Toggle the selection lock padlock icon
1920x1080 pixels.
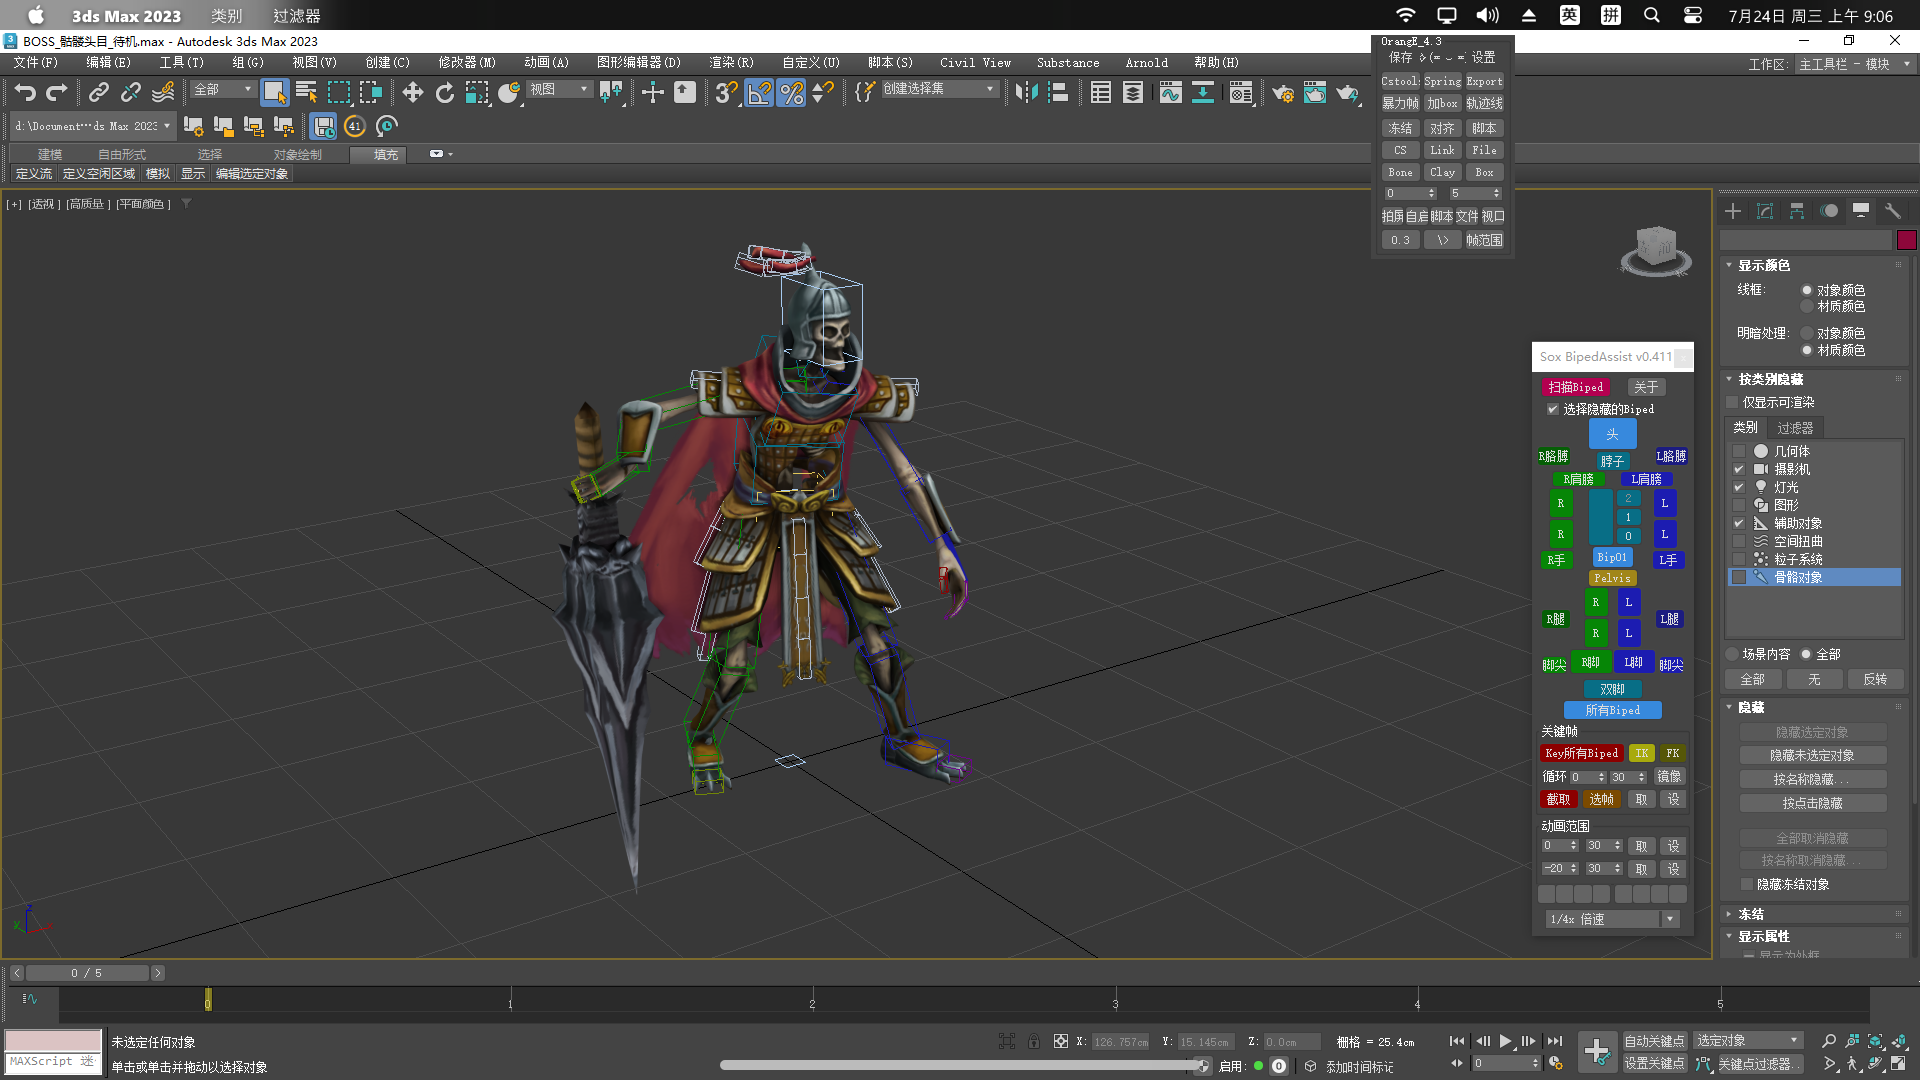click(x=1034, y=1041)
